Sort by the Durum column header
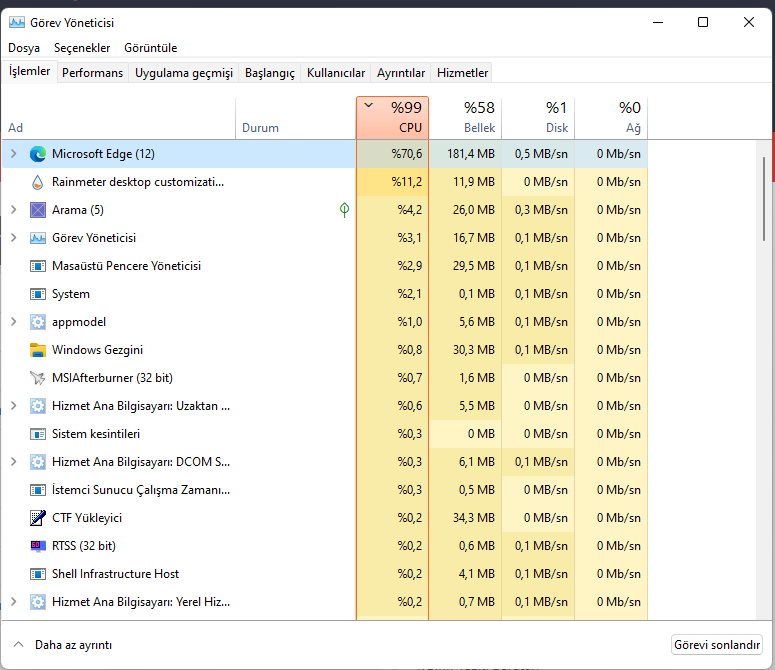775x670 pixels. pos(296,118)
